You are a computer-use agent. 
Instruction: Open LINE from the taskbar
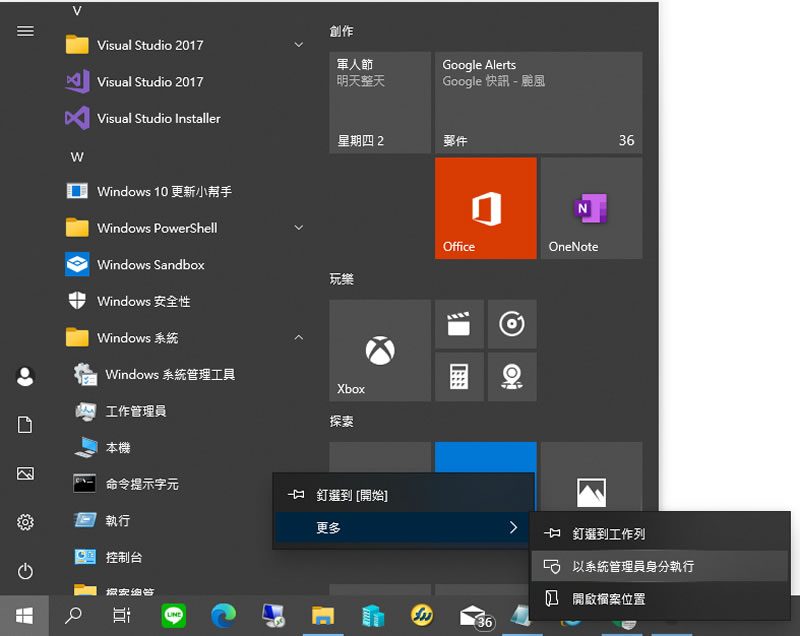(x=173, y=616)
